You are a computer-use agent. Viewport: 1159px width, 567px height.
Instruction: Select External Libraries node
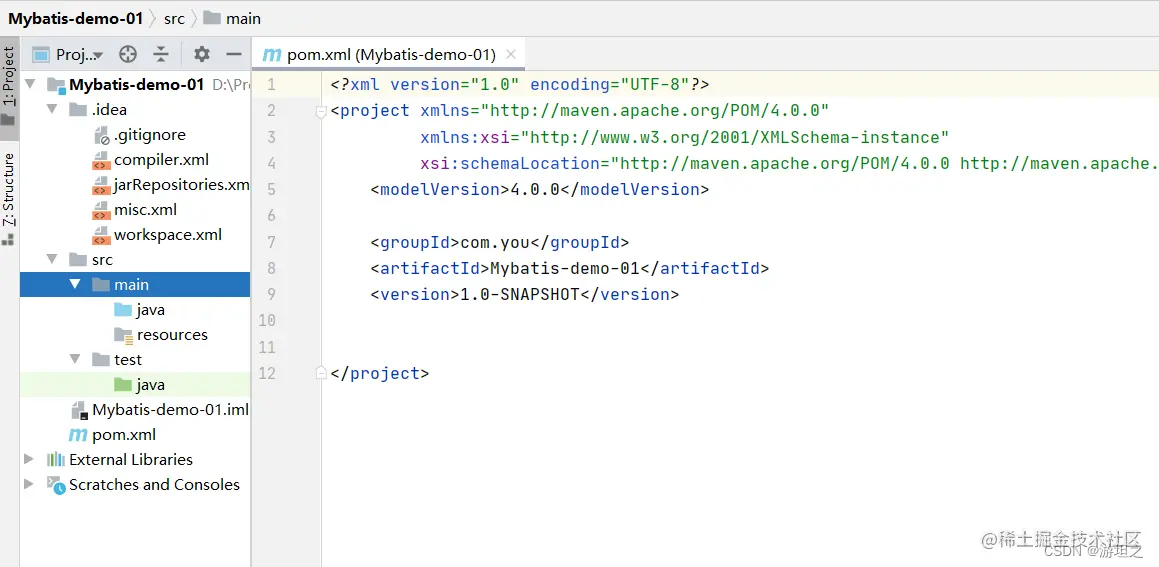pyautogui.click(x=136, y=459)
